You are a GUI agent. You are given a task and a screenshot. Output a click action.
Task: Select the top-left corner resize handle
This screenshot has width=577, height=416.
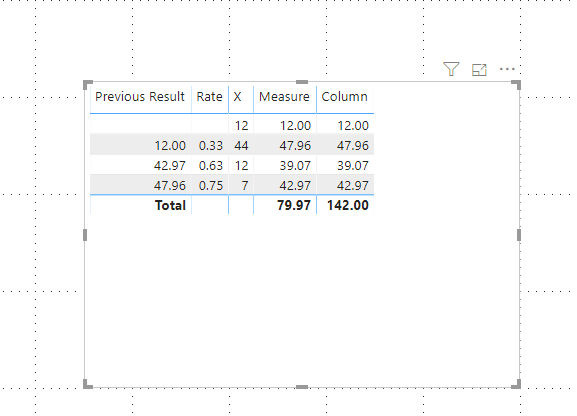(88, 85)
